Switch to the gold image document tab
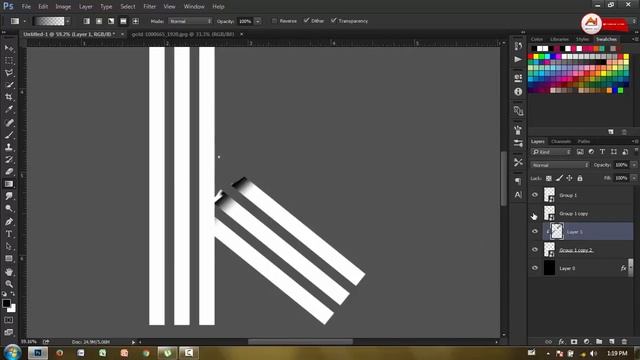Image resolution: width=640 pixels, height=360 pixels. click(183, 34)
